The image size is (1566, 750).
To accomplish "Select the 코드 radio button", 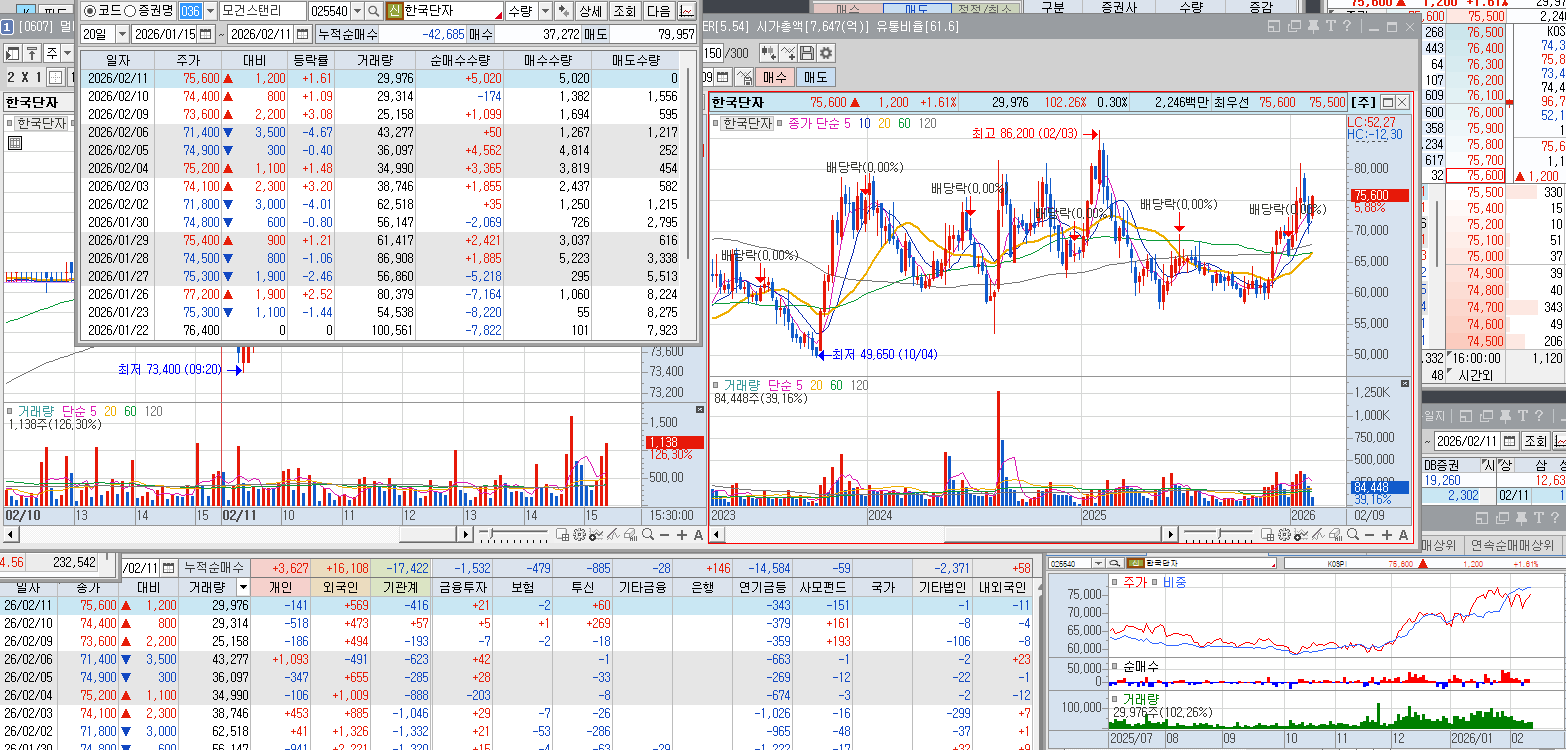I will [x=90, y=11].
